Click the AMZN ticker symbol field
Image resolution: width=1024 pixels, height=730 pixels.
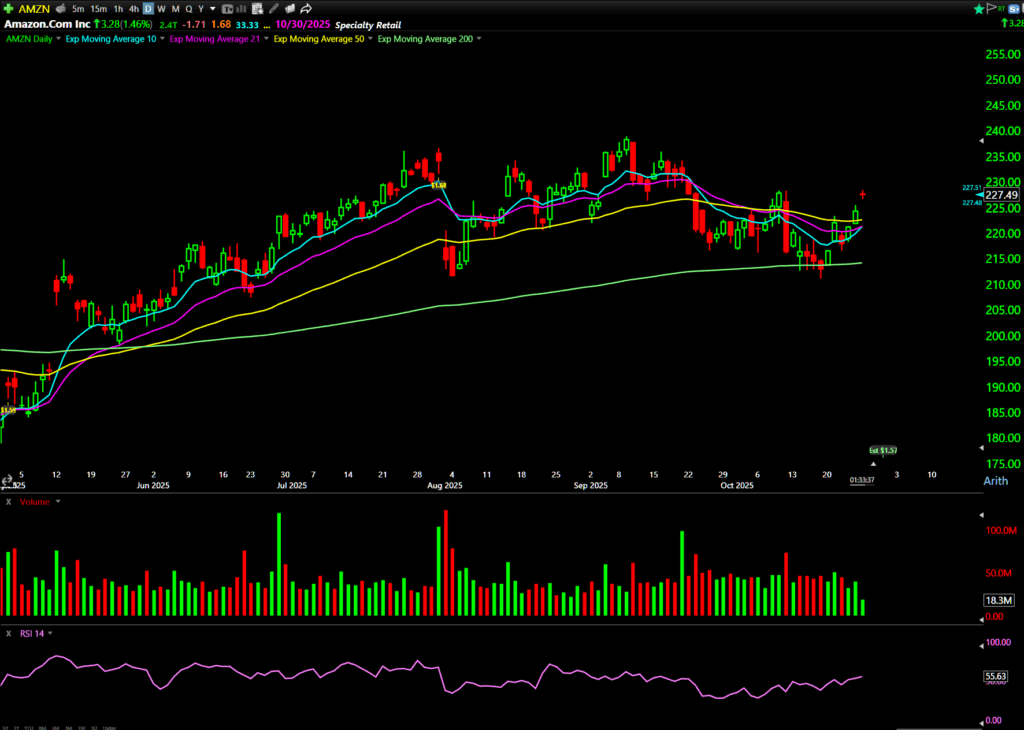[x=34, y=8]
